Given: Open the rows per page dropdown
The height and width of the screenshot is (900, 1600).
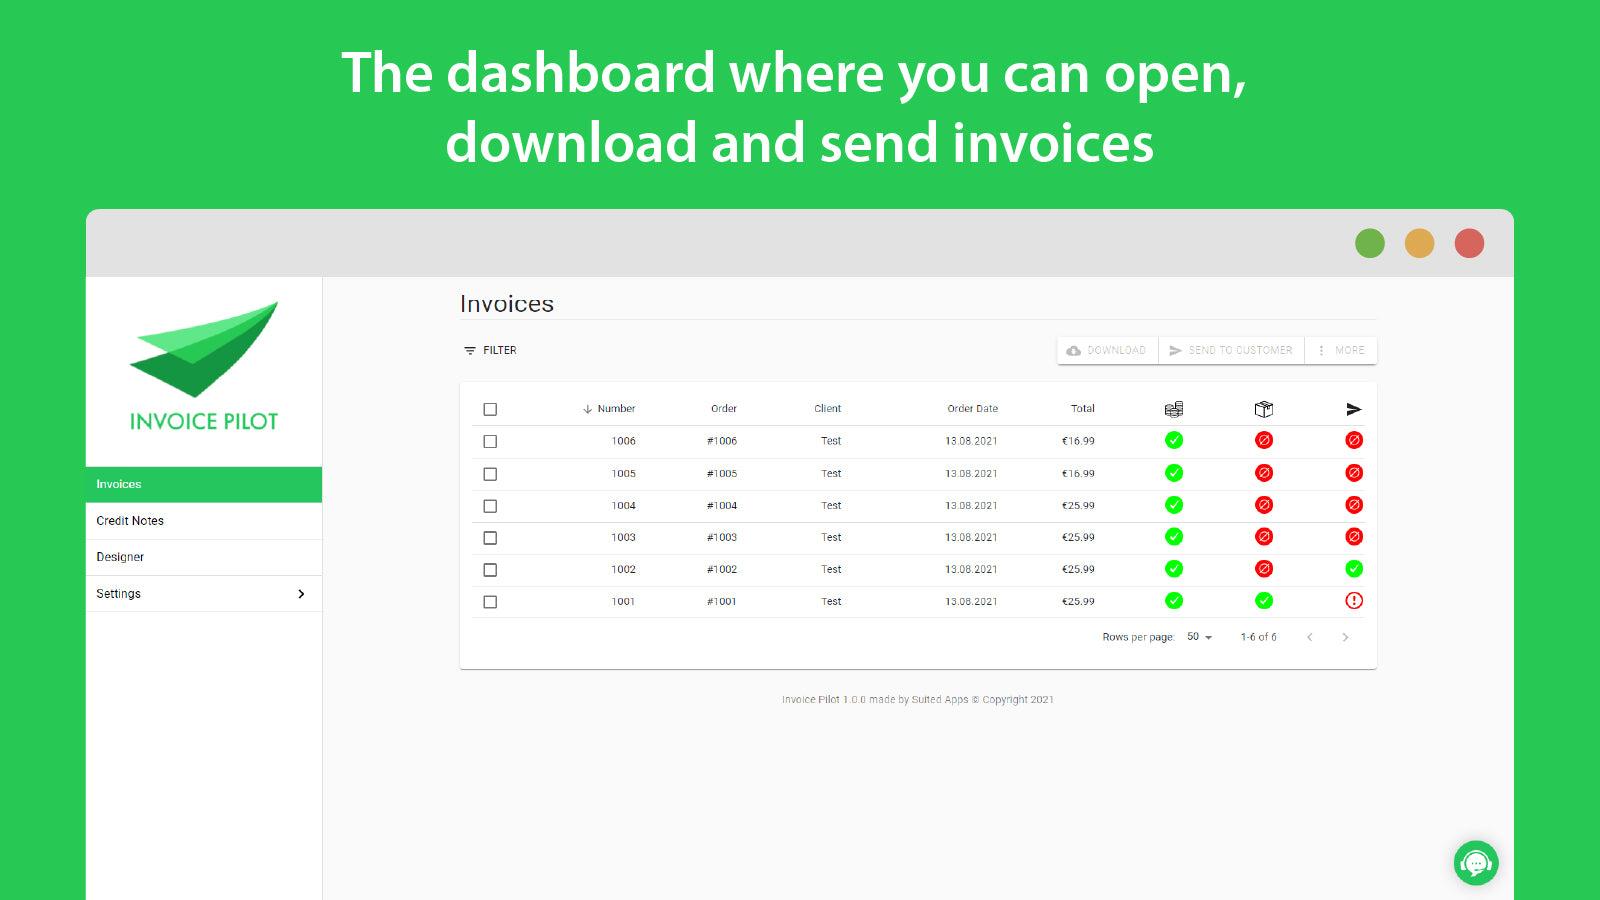Looking at the screenshot, I should [x=1199, y=636].
